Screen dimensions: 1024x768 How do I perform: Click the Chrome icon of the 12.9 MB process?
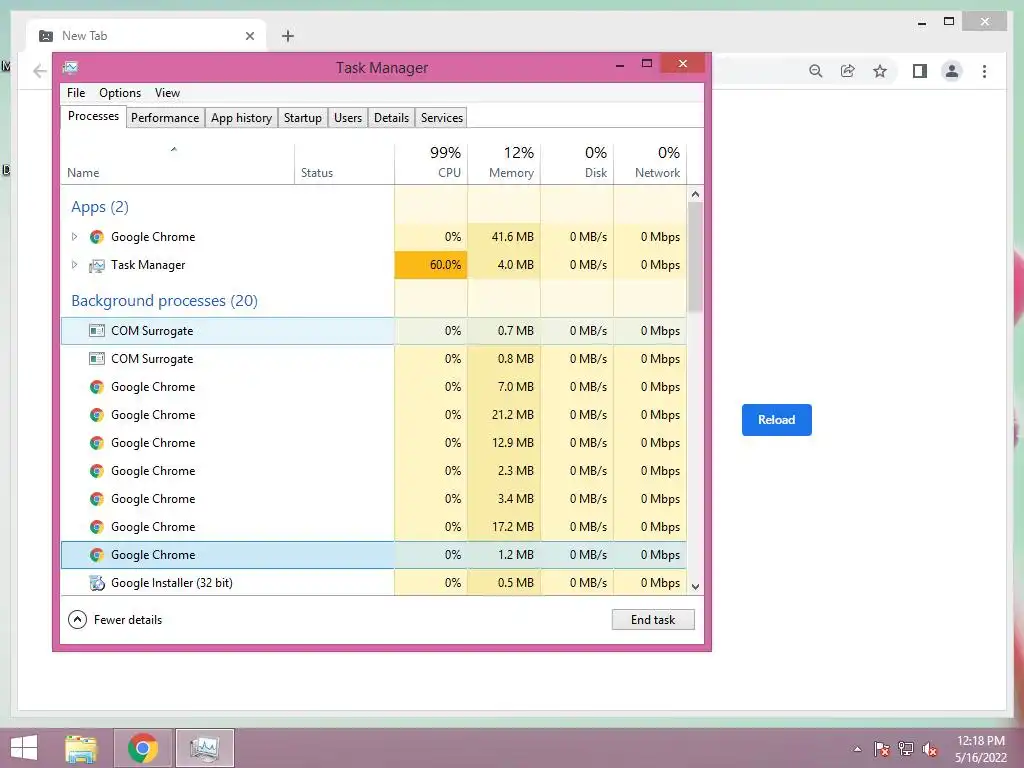[x=97, y=443]
